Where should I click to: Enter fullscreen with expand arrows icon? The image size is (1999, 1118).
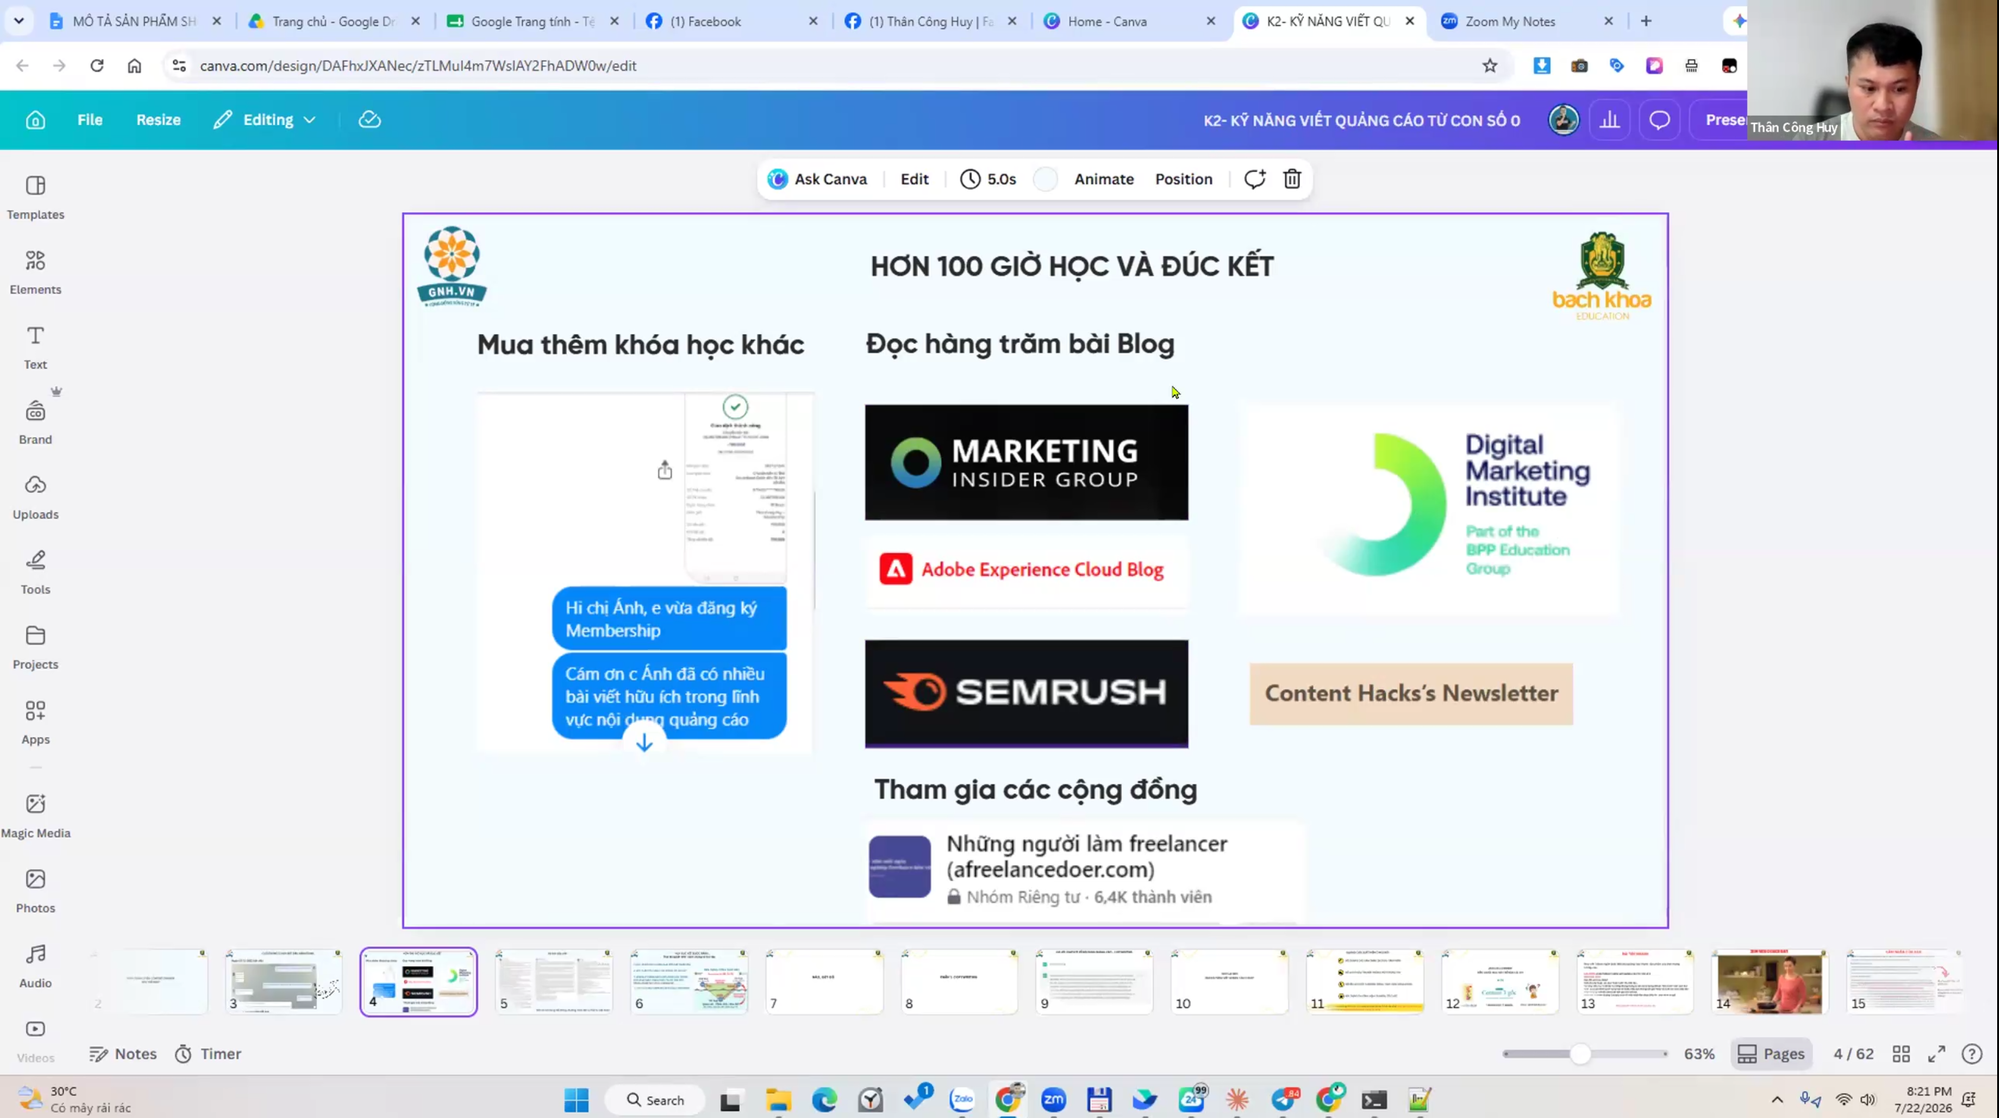[1937, 1054]
